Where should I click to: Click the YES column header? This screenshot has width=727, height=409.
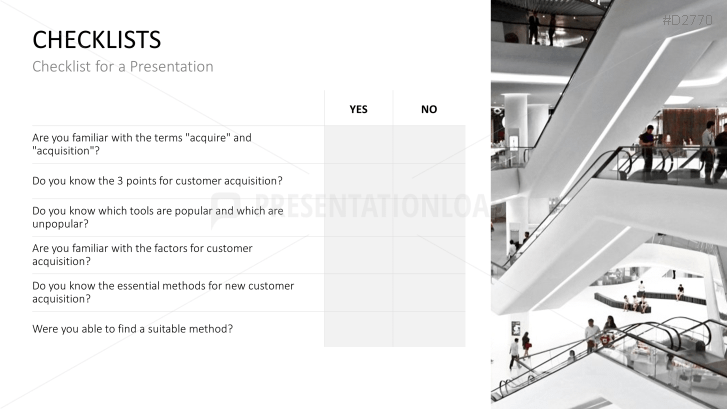(x=358, y=109)
